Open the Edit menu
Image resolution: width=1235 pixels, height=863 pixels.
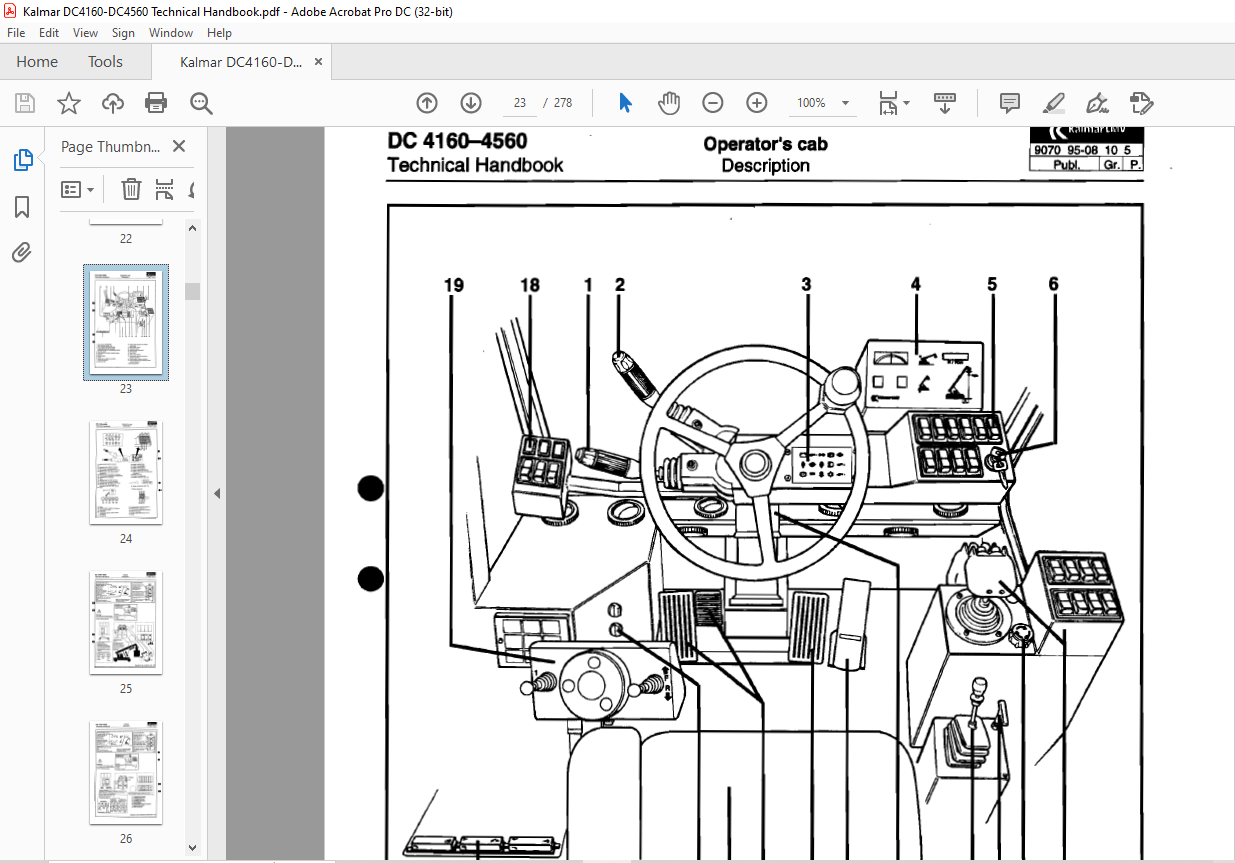point(49,33)
